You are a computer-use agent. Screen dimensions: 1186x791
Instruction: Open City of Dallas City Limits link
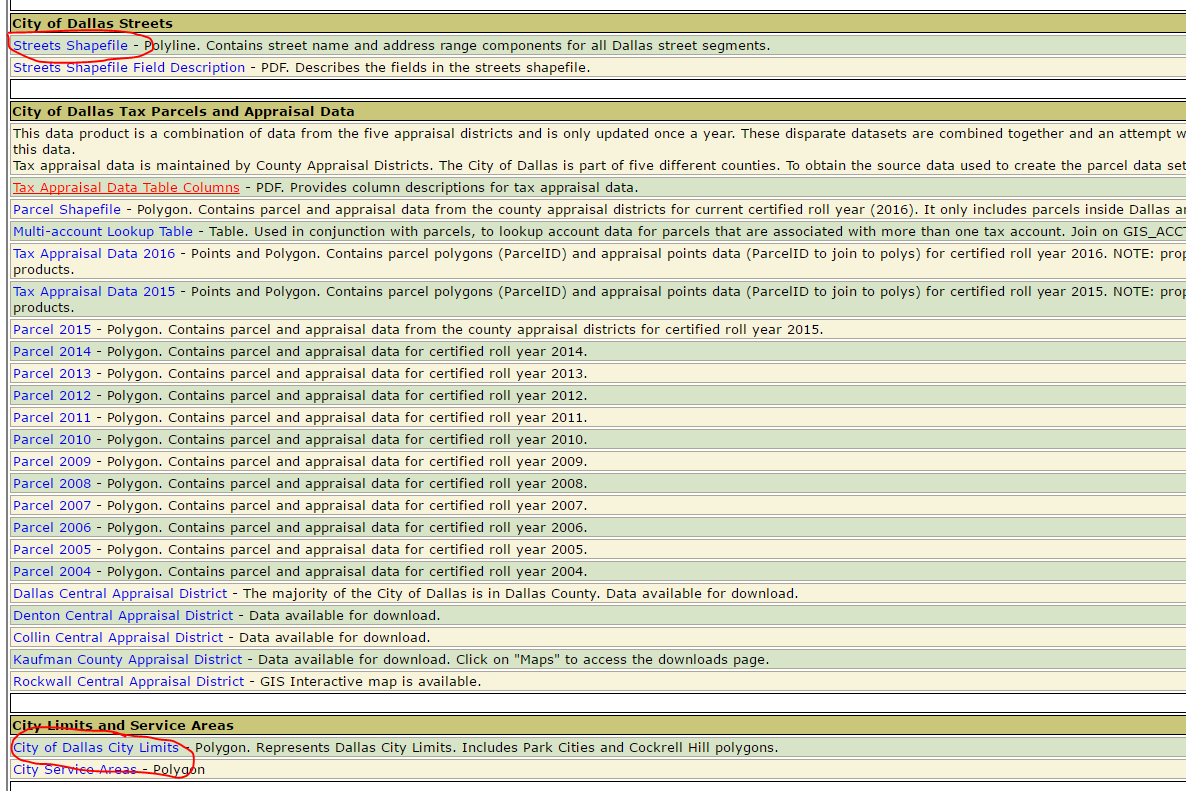coord(95,747)
